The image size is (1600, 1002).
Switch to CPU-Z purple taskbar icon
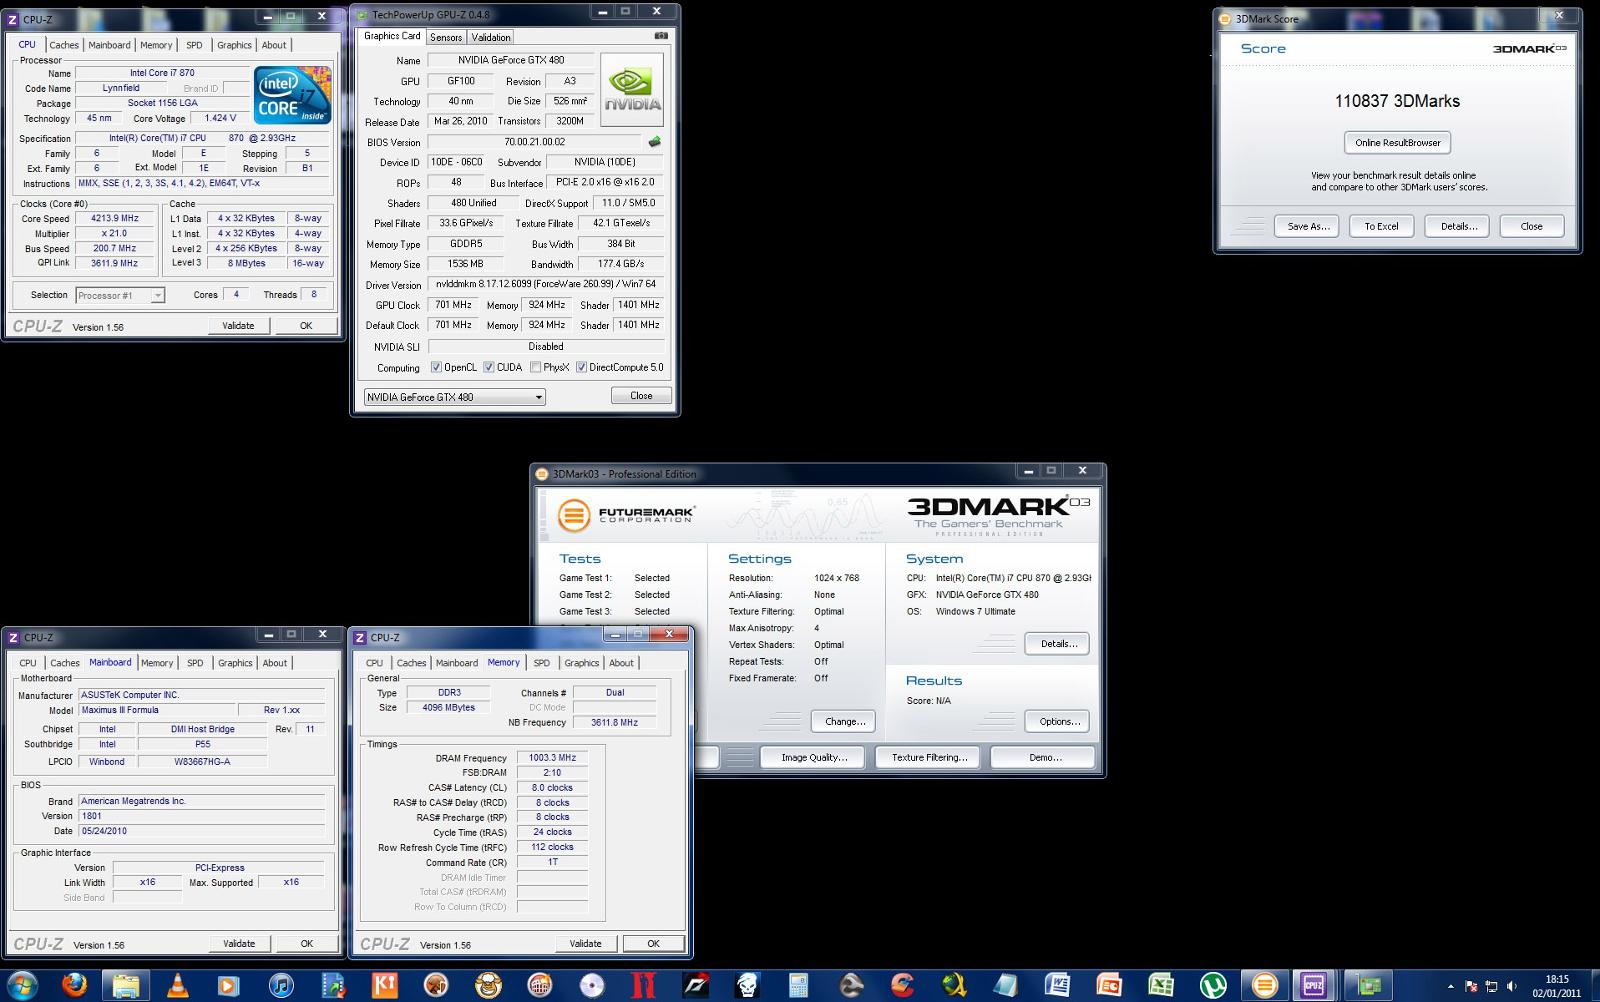1315,985
